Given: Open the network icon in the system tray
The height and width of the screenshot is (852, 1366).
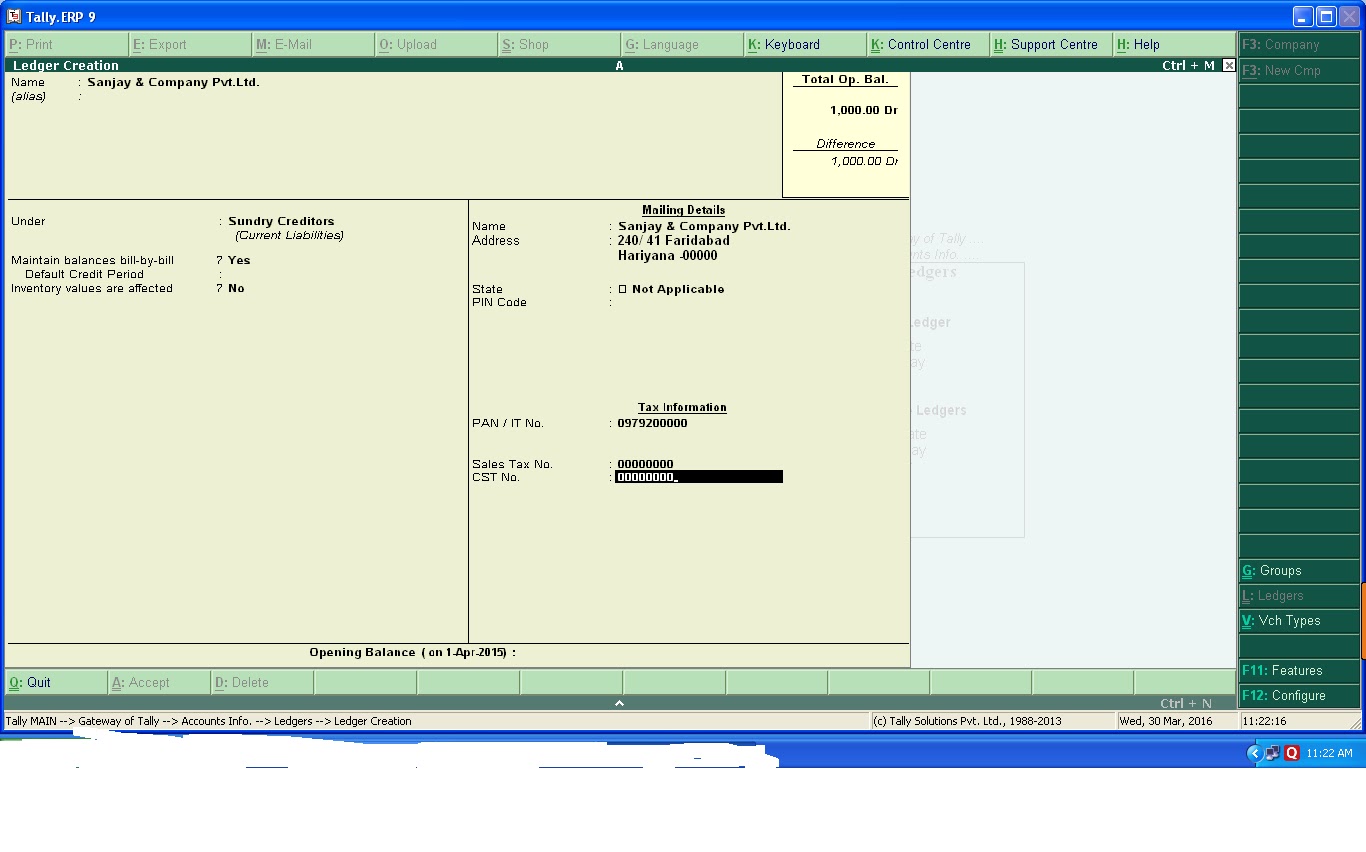Looking at the screenshot, I should tap(1272, 753).
